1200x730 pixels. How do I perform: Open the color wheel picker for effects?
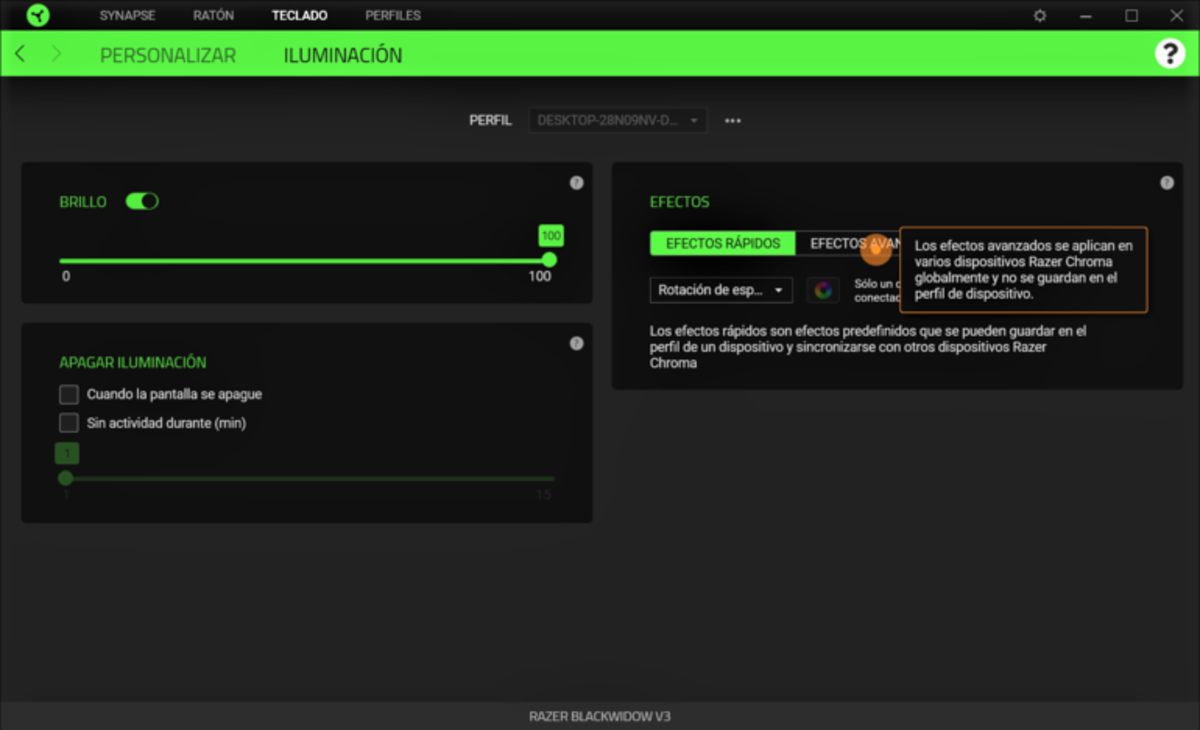click(823, 290)
